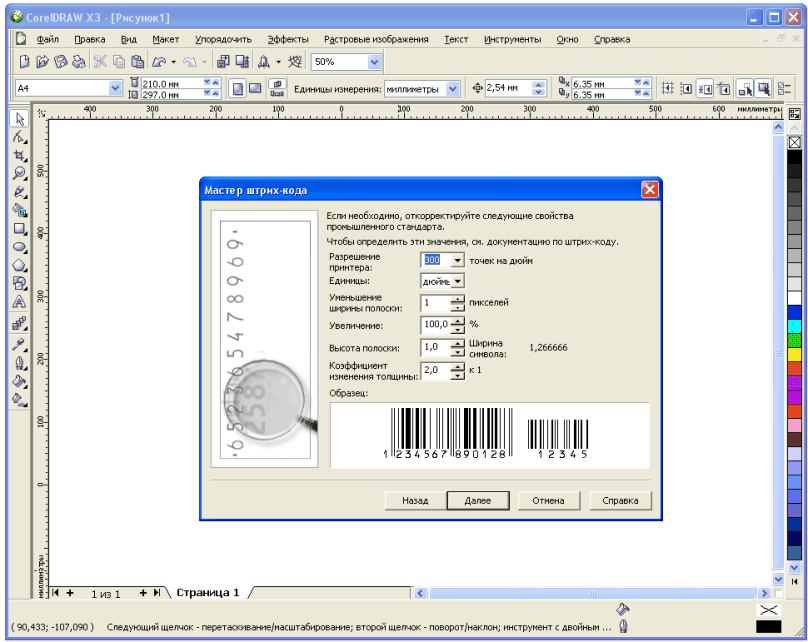Click the page width 210.0 мм field
This screenshot has width=808, height=642.
coord(172,83)
